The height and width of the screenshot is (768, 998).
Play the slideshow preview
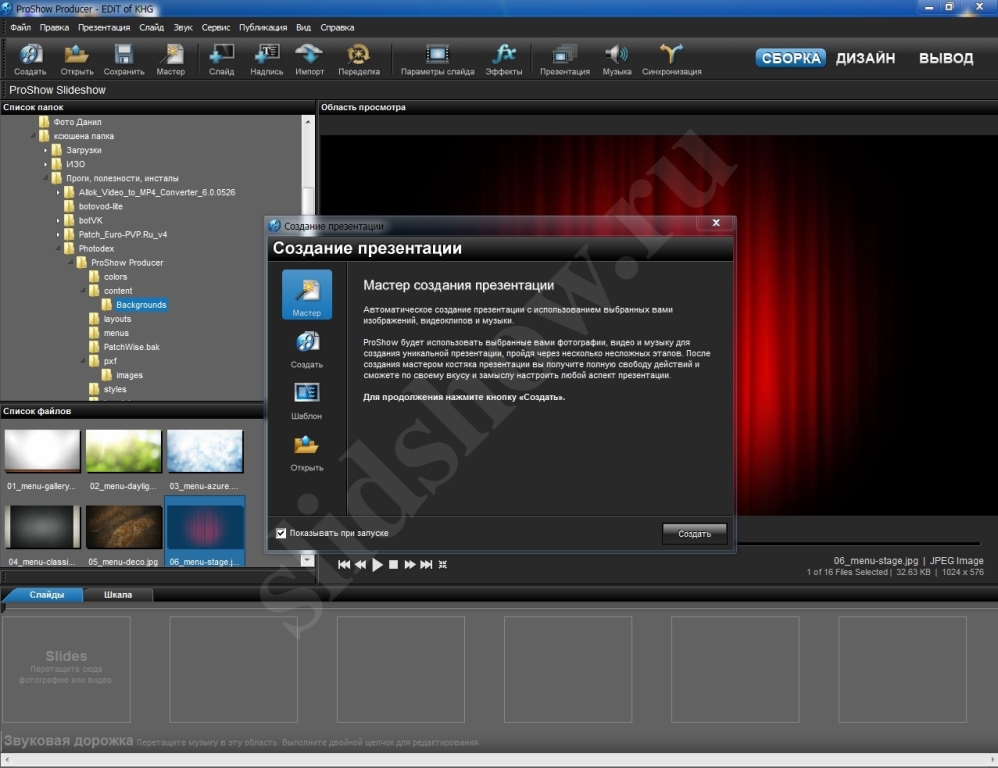pos(377,564)
